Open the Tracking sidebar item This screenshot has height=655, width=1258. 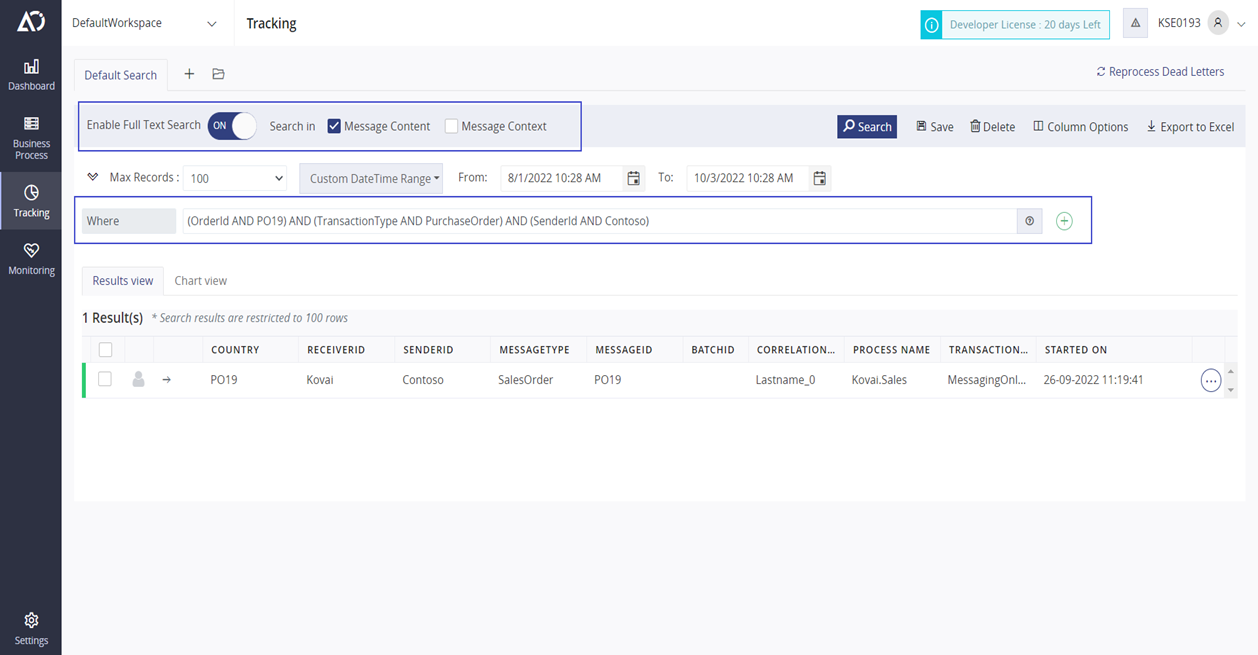(31, 201)
